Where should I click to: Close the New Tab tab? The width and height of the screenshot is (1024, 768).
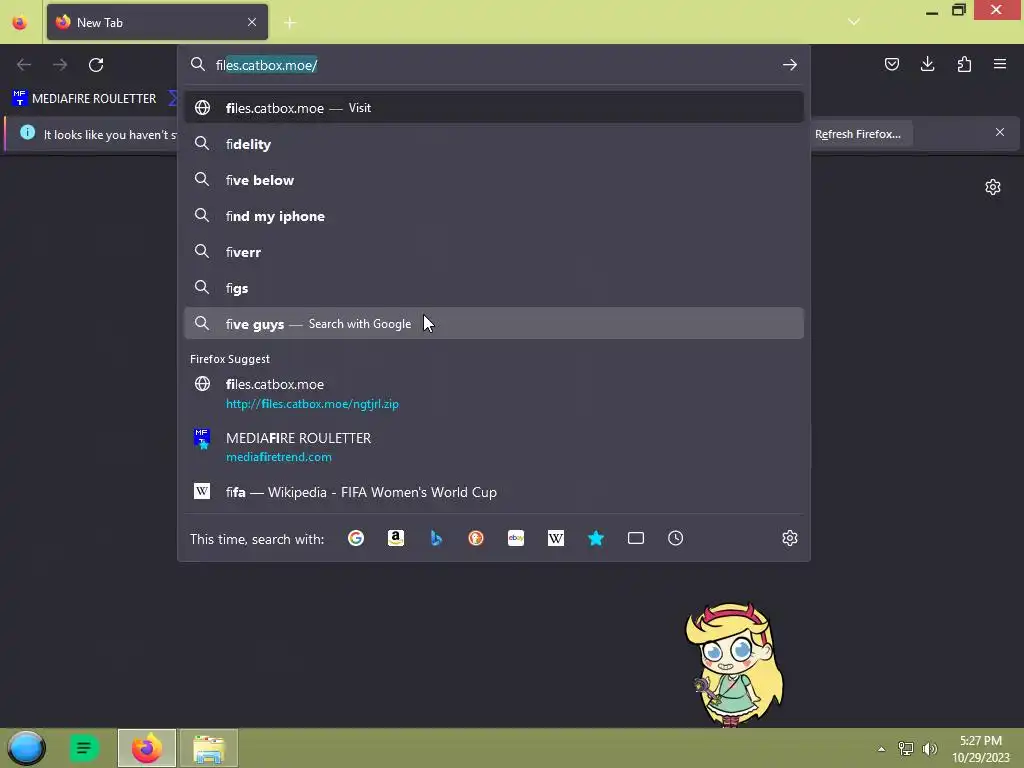(252, 22)
